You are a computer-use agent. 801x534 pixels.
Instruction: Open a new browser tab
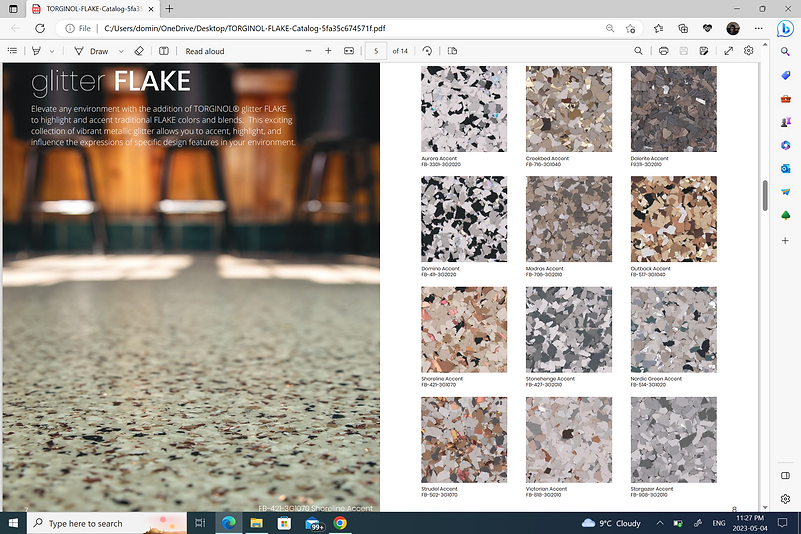(x=170, y=9)
